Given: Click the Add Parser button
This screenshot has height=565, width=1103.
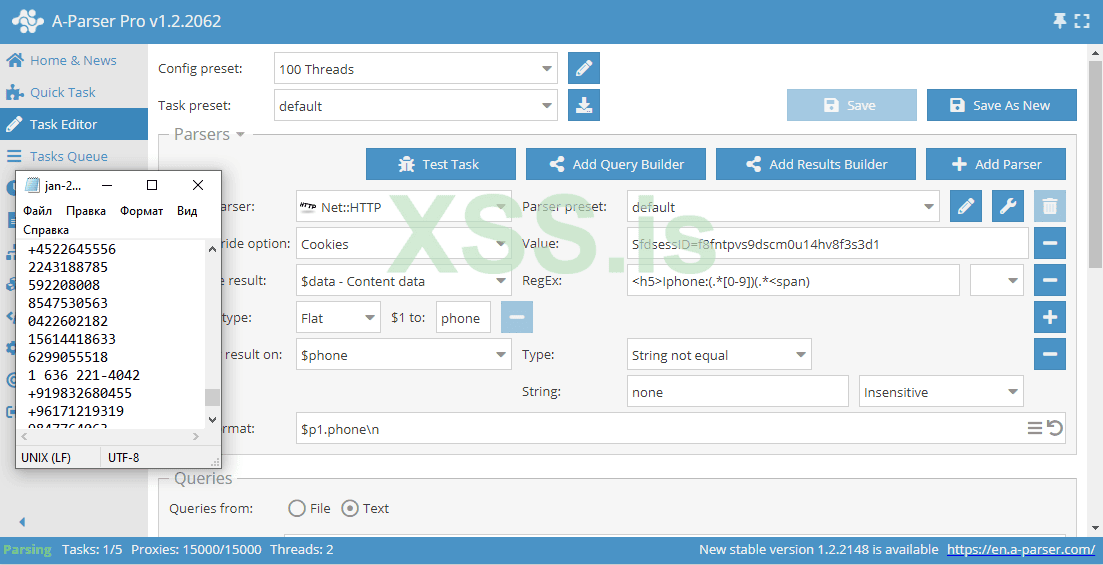Looking at the screenshot, I should click(996, 164).
